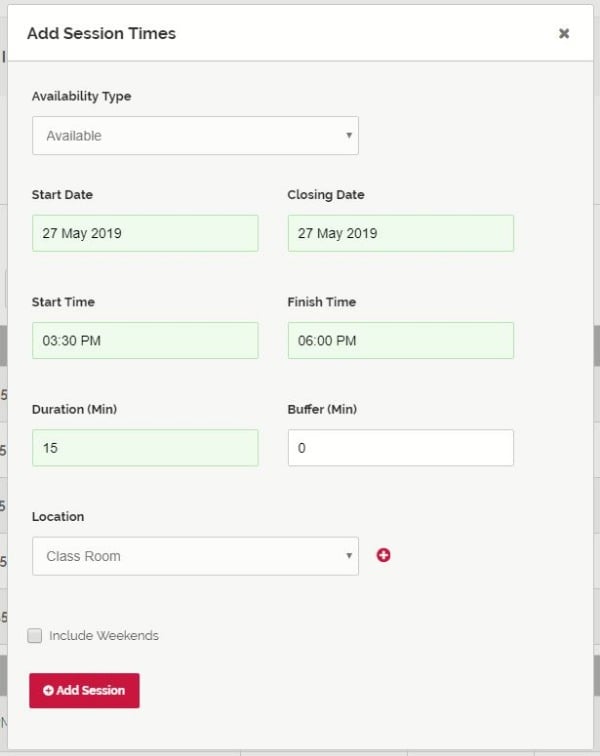This screenshot has height=756, width=600.
Task: Click the Duration (Min) input
Action: coord(145,448)
